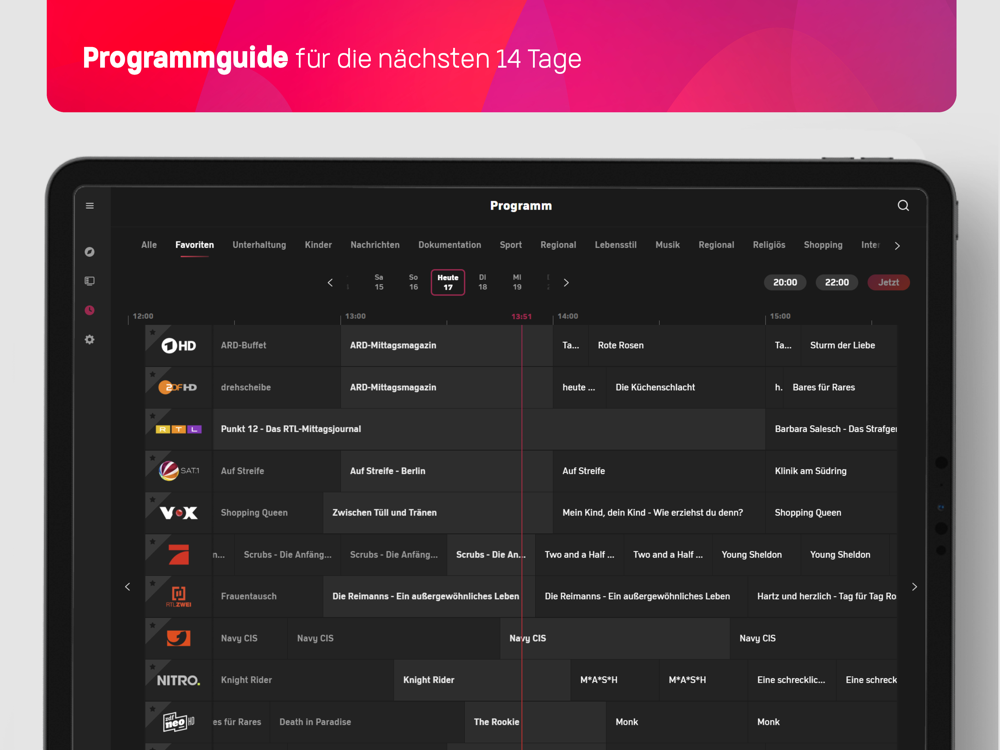Toggle favorite star on RTL row

[152, 416]
